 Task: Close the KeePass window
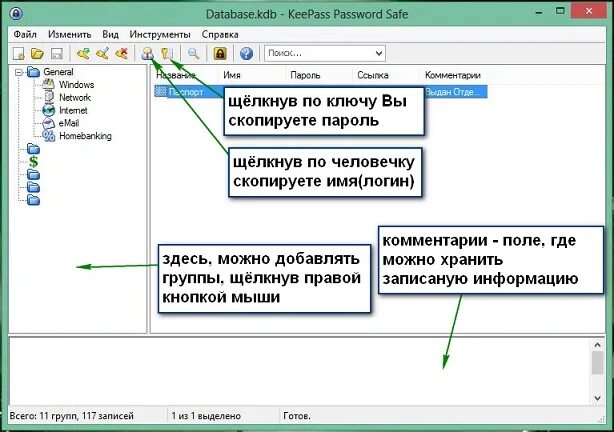589,11
